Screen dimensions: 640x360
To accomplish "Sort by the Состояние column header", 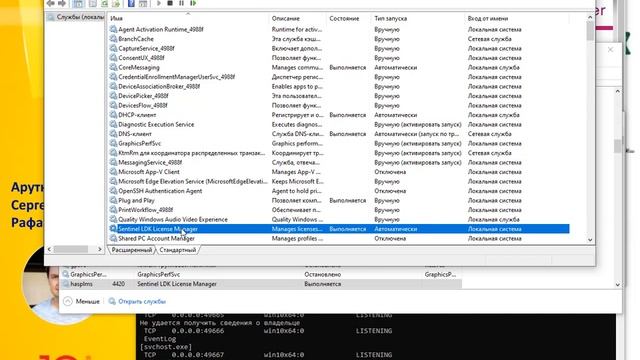I will 349,18.
